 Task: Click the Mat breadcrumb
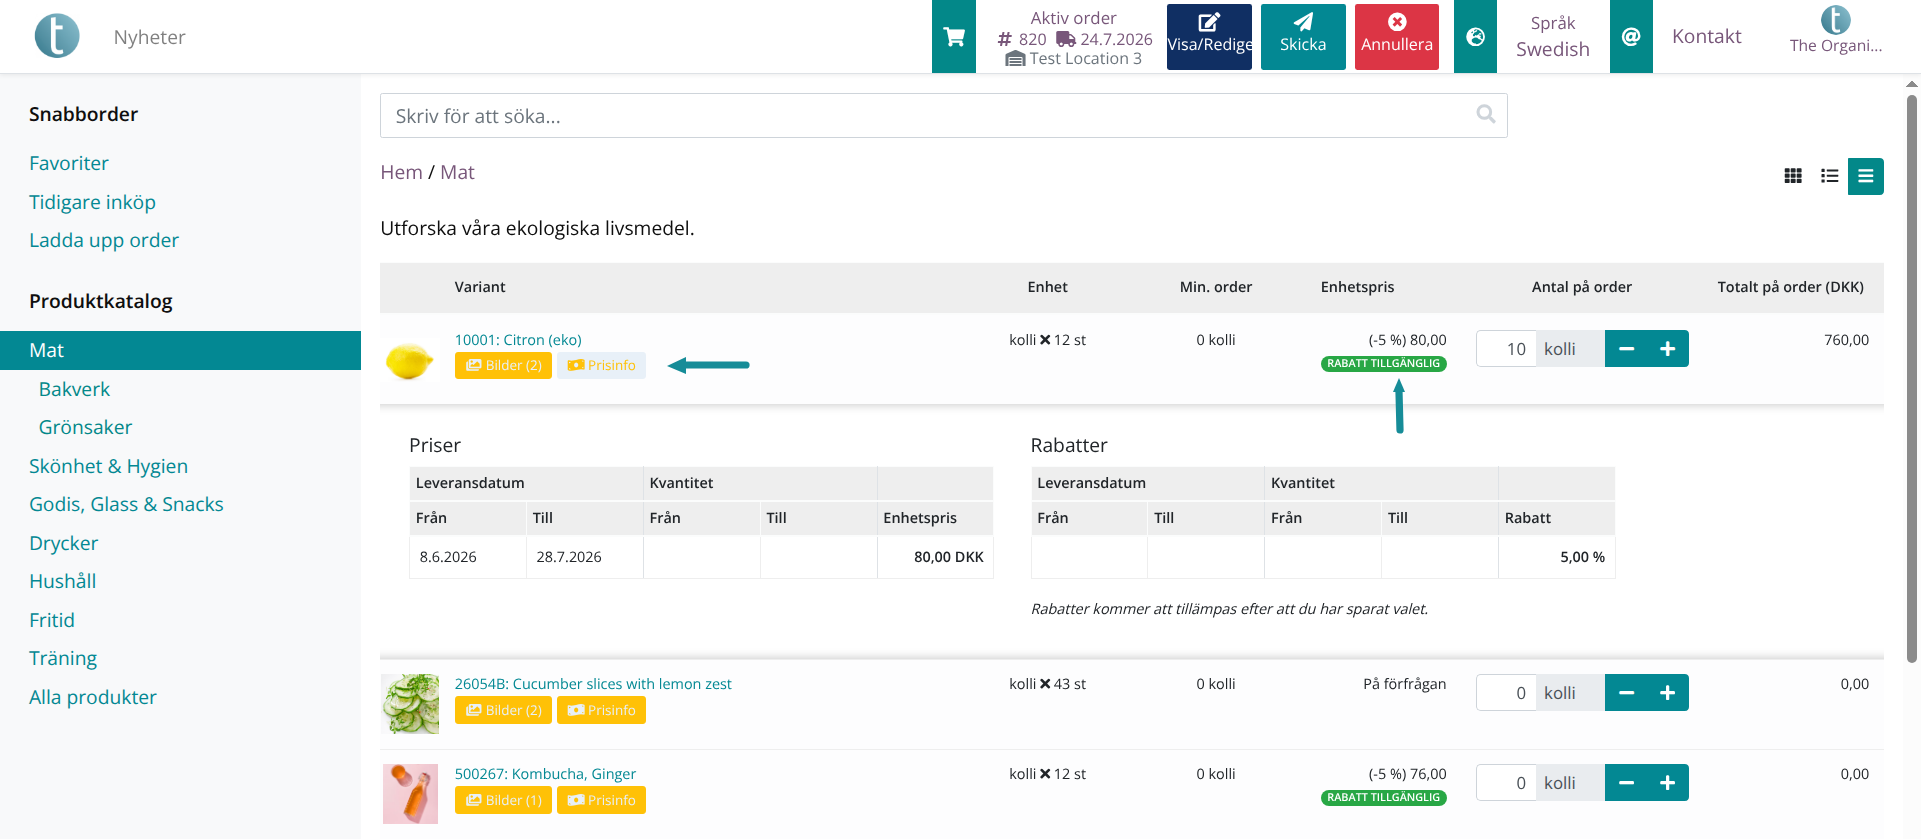[457, 172]
